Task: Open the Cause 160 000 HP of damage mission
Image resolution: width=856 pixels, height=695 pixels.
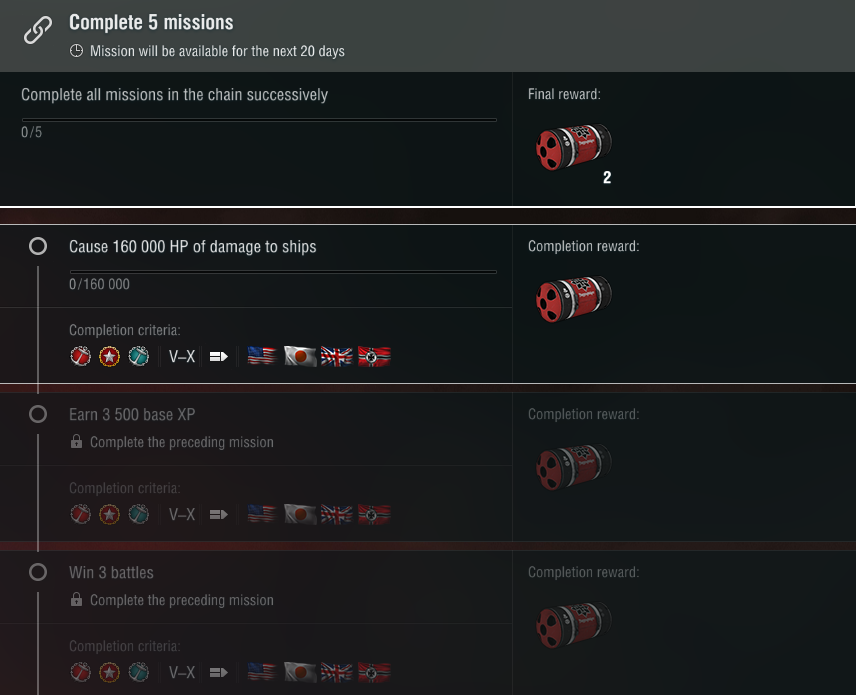Action: click(192, 246)
